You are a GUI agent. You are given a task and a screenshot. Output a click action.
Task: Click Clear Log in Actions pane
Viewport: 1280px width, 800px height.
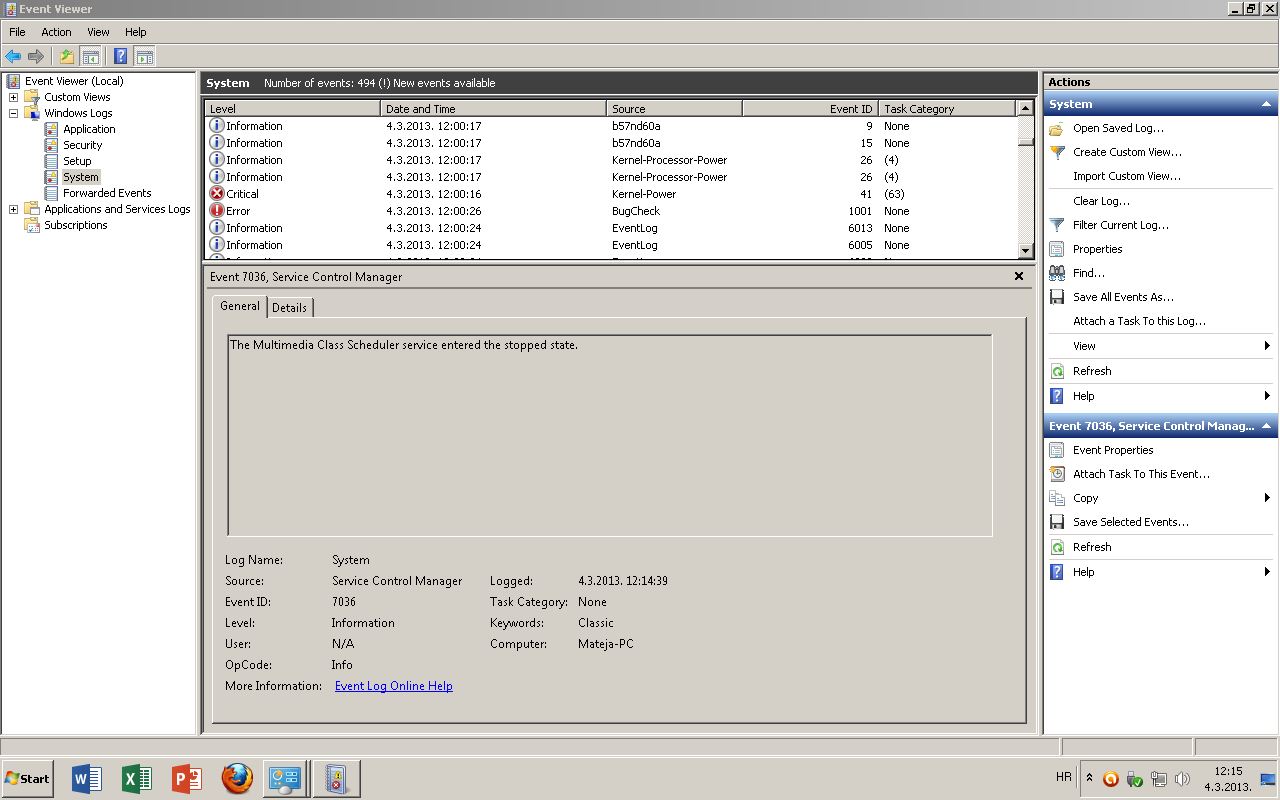click(x=1101, y=201)
